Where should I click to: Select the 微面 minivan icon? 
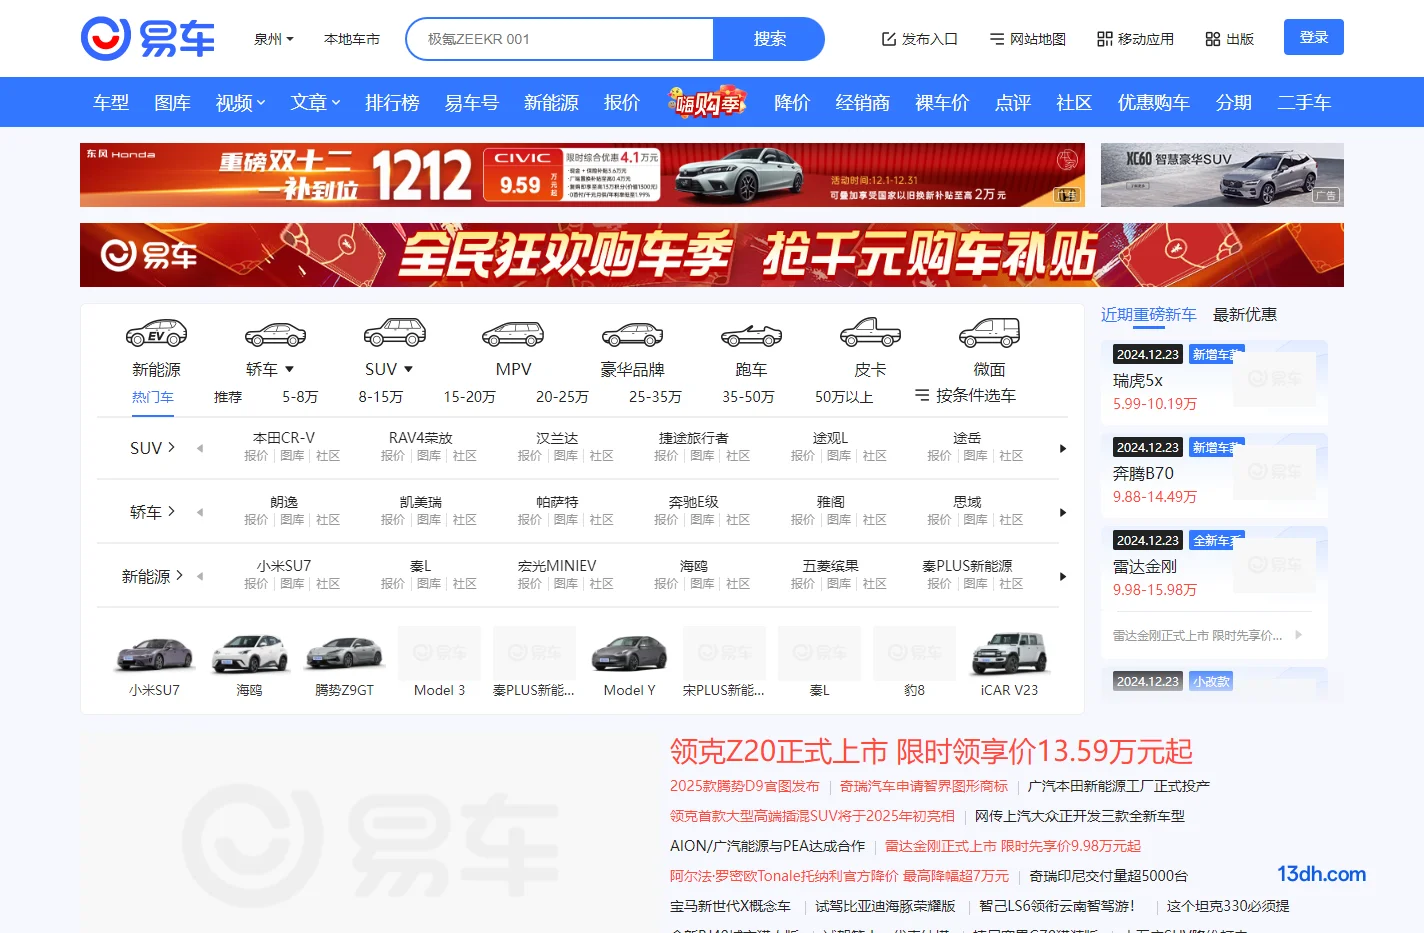tap(989, 332)
